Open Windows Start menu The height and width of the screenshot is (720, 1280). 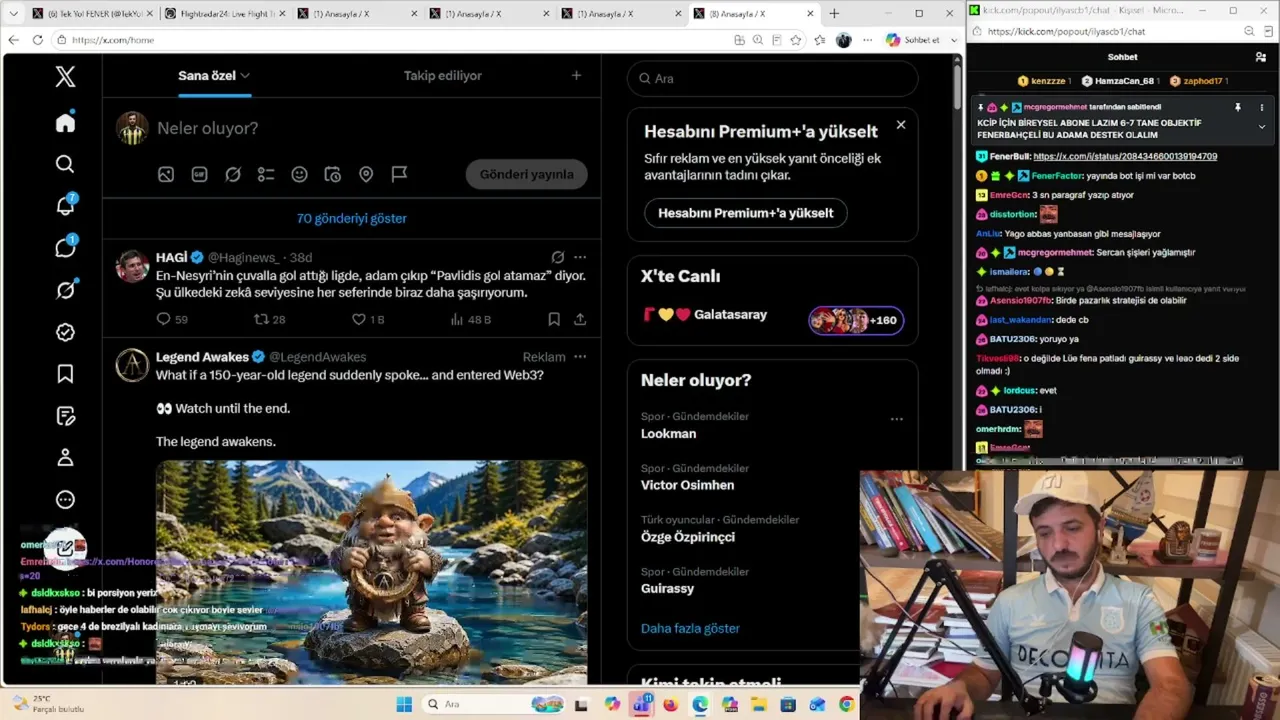(404, 704)
